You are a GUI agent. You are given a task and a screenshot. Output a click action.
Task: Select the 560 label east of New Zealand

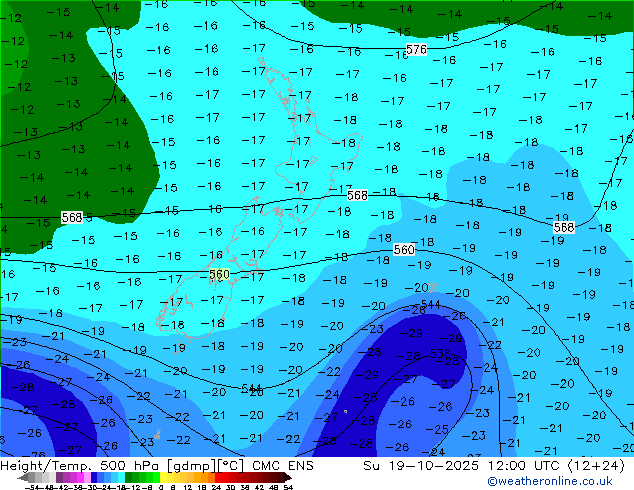404,250
